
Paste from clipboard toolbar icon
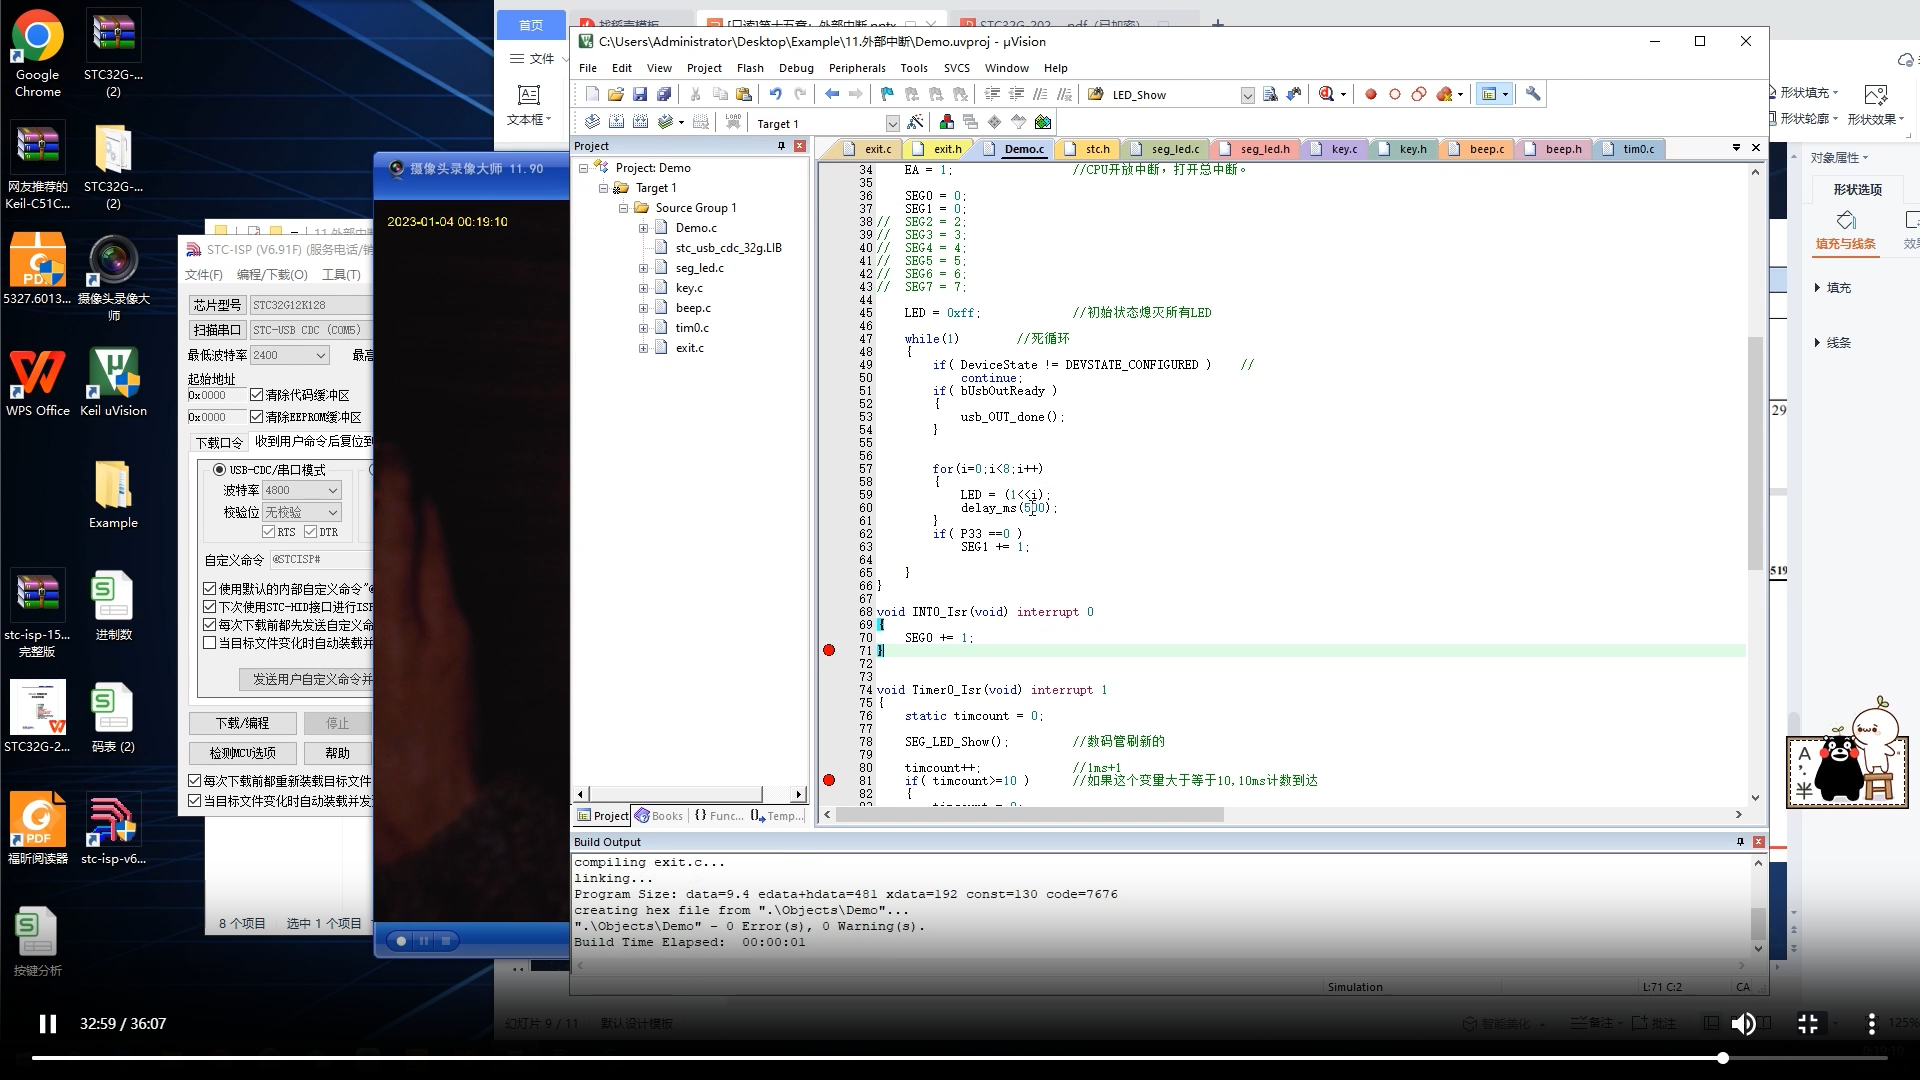tap(744, 94)
